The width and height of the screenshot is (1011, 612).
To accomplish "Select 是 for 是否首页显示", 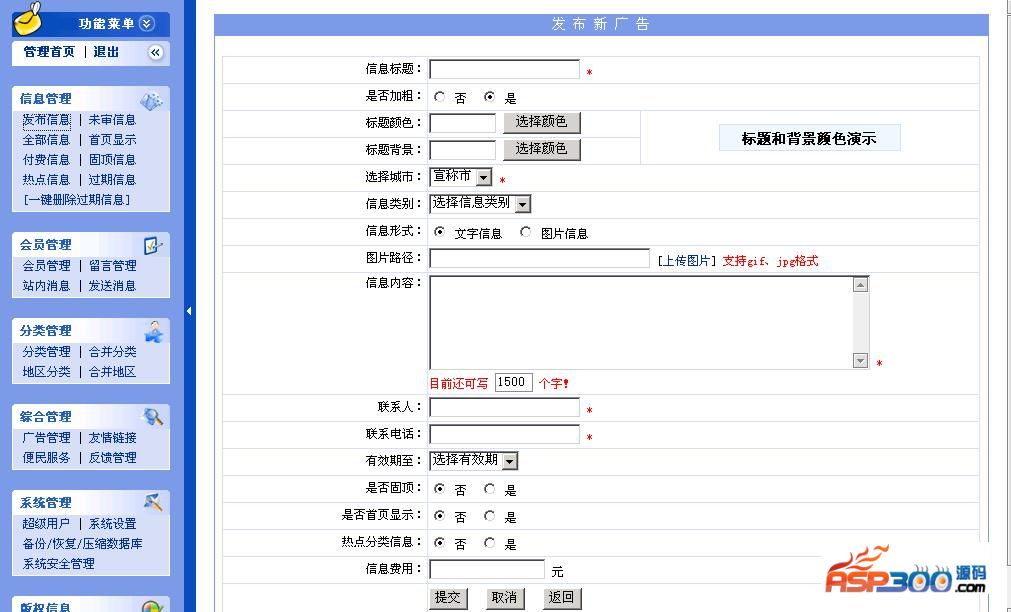I will pyautogui.click(x=489, y=516).
